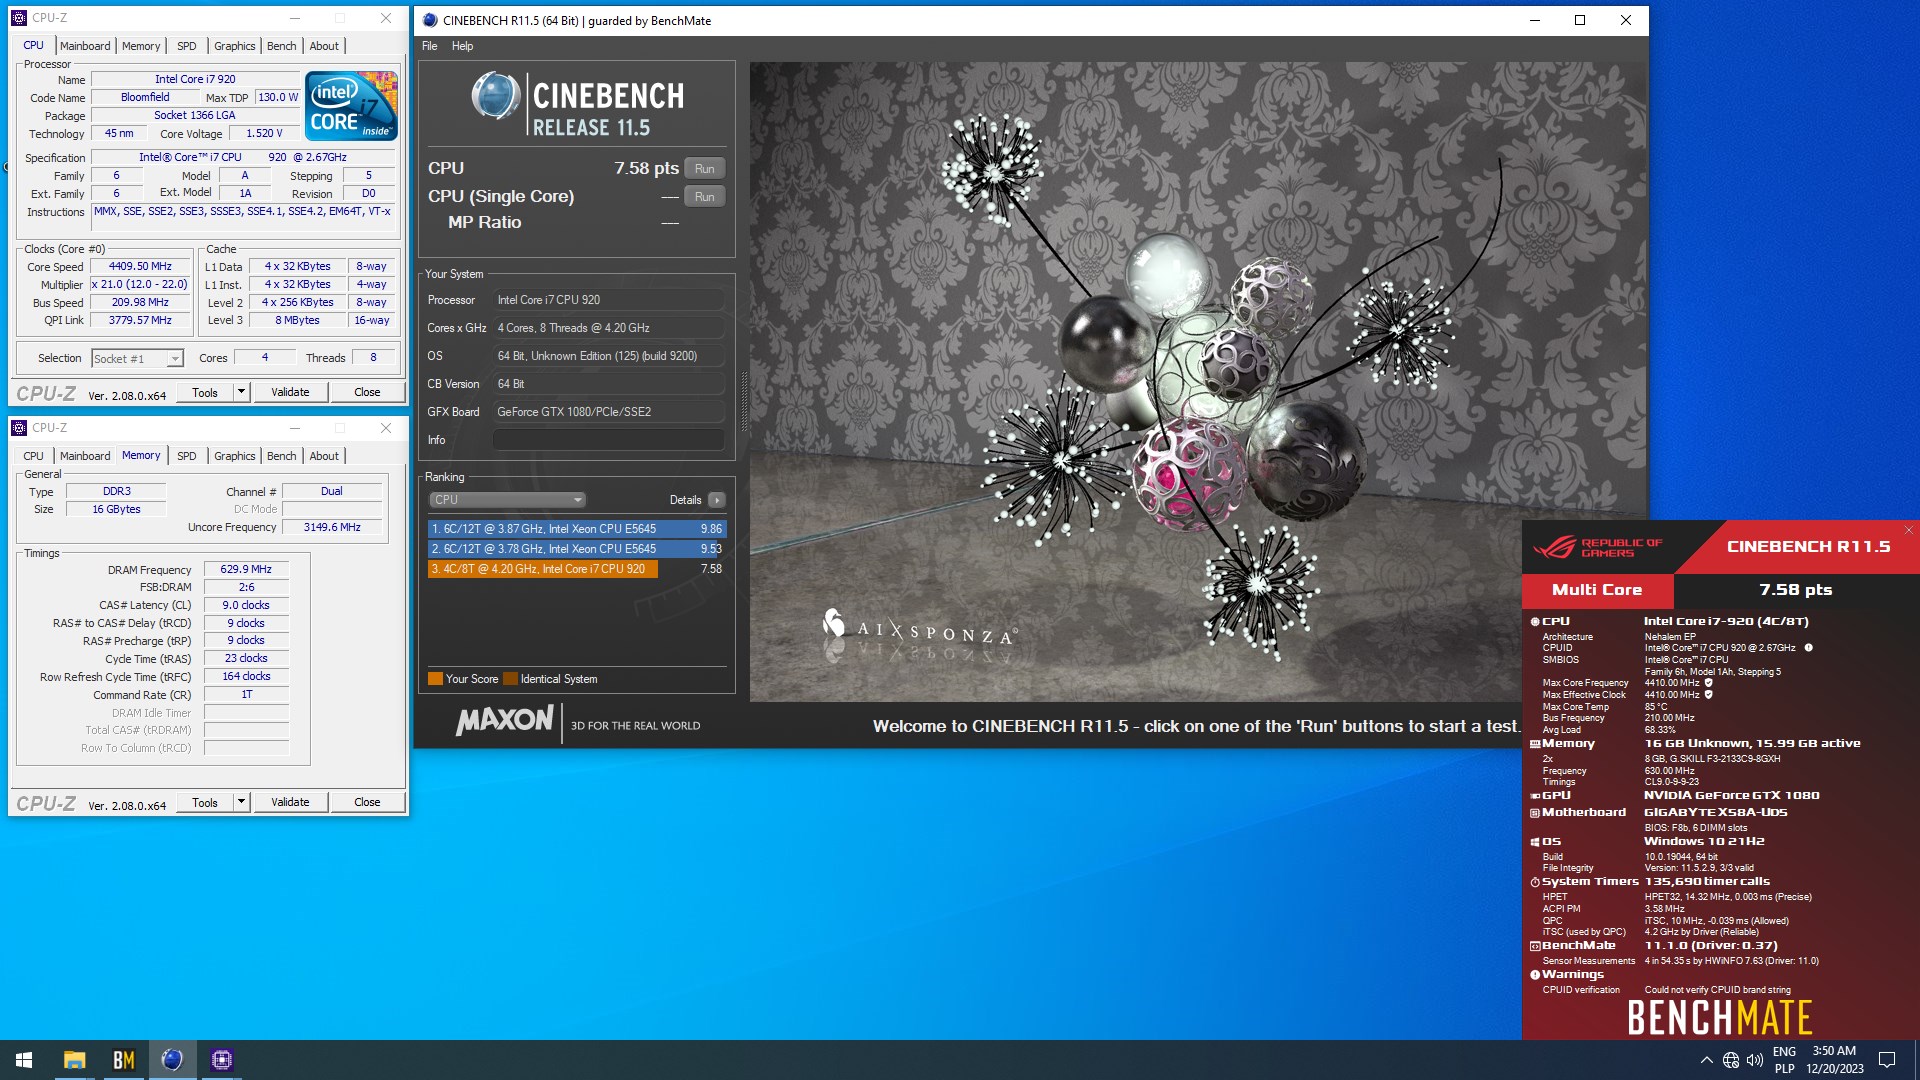The width and height of the screenshot is (1920, 1080).
Task: Run the multi-core CPU test
Action: point(705,169)
